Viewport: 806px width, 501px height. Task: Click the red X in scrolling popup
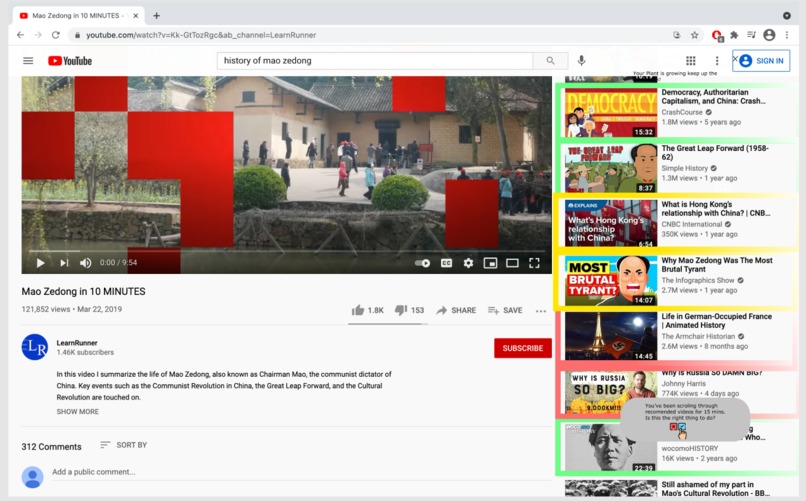673,426
